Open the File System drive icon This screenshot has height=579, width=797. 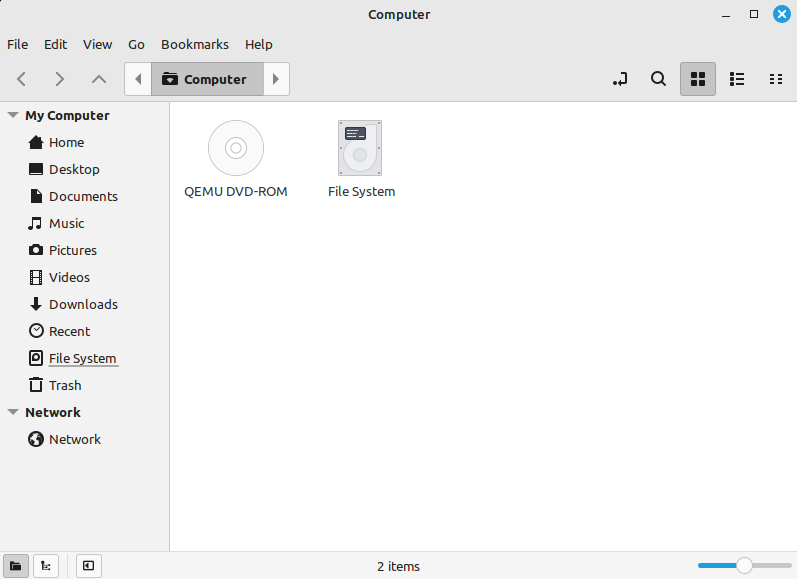[361, 149]
